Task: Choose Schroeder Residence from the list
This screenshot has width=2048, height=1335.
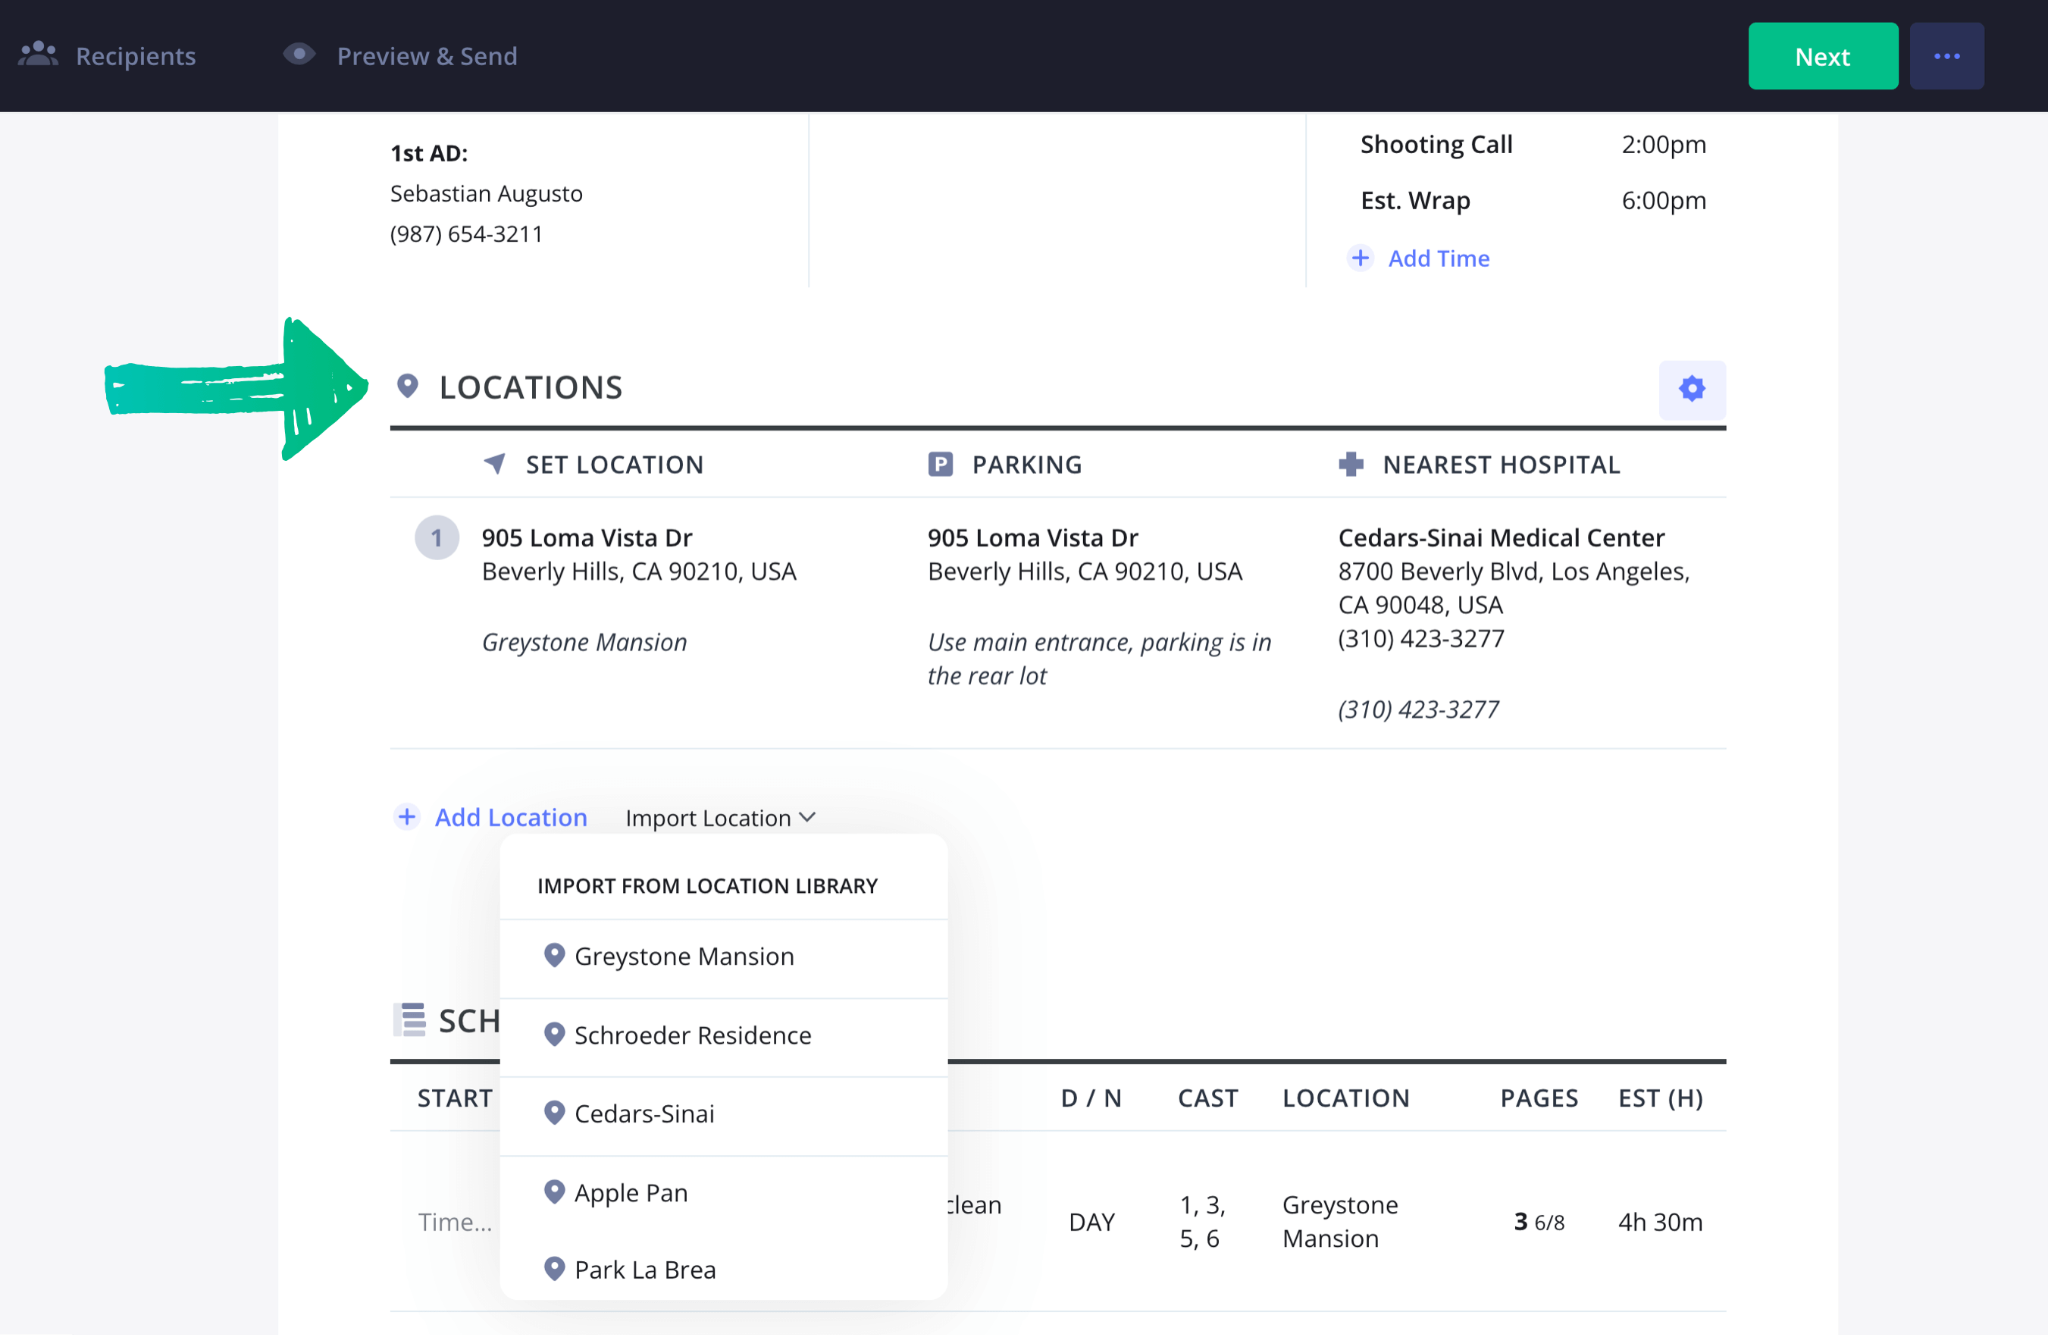Action: point(692,1035)
